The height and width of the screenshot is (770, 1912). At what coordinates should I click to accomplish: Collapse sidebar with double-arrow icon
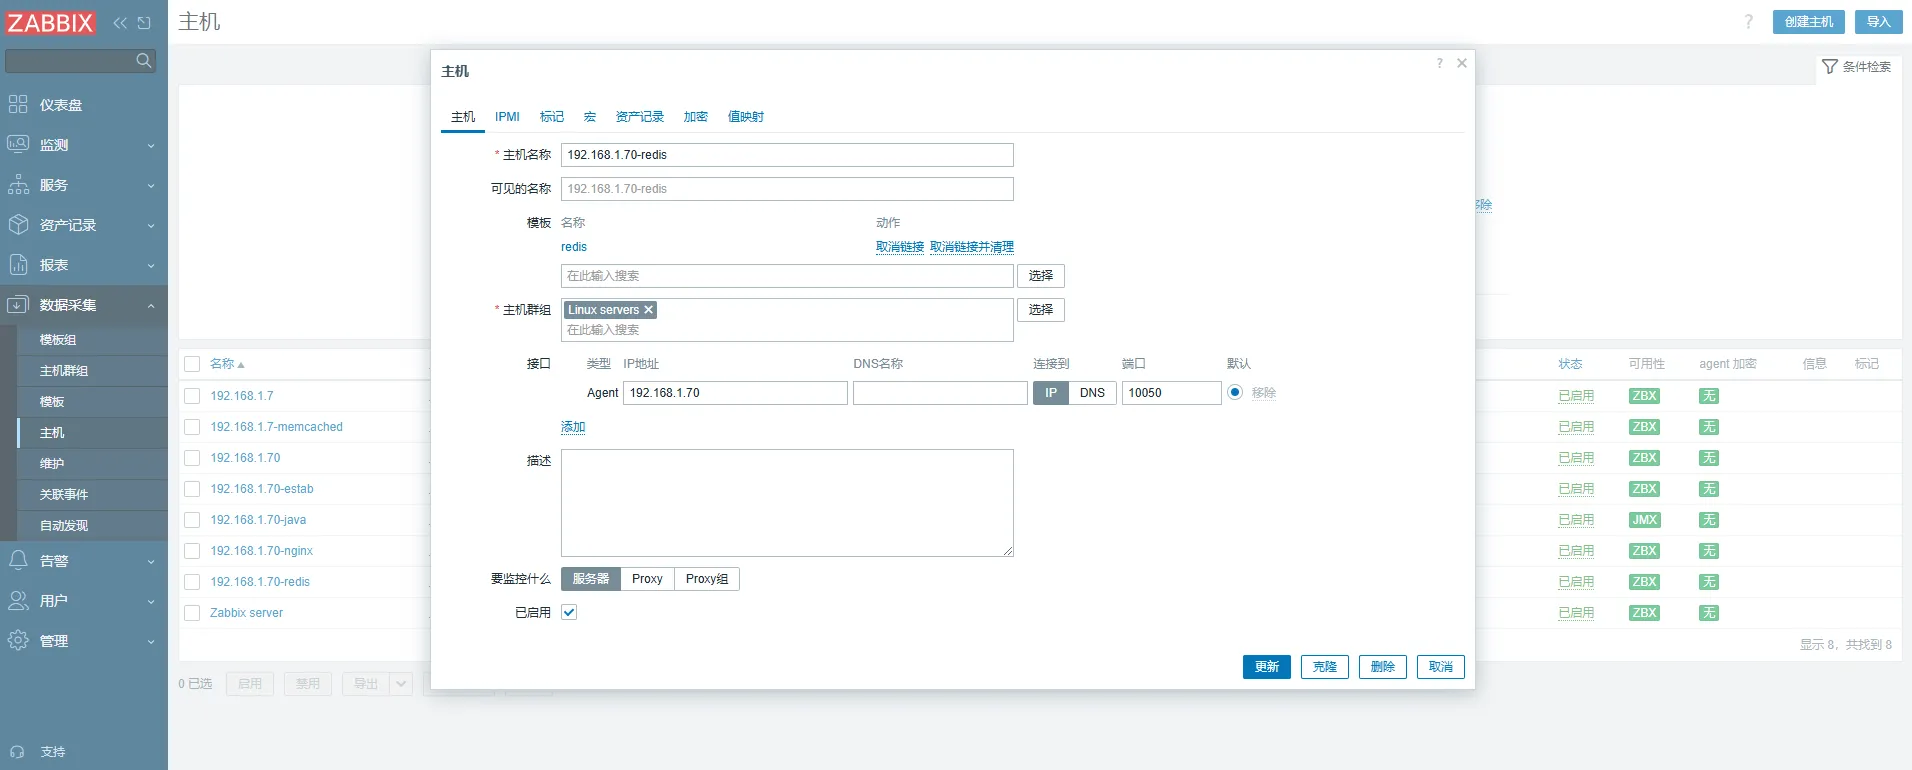point(120,22)
